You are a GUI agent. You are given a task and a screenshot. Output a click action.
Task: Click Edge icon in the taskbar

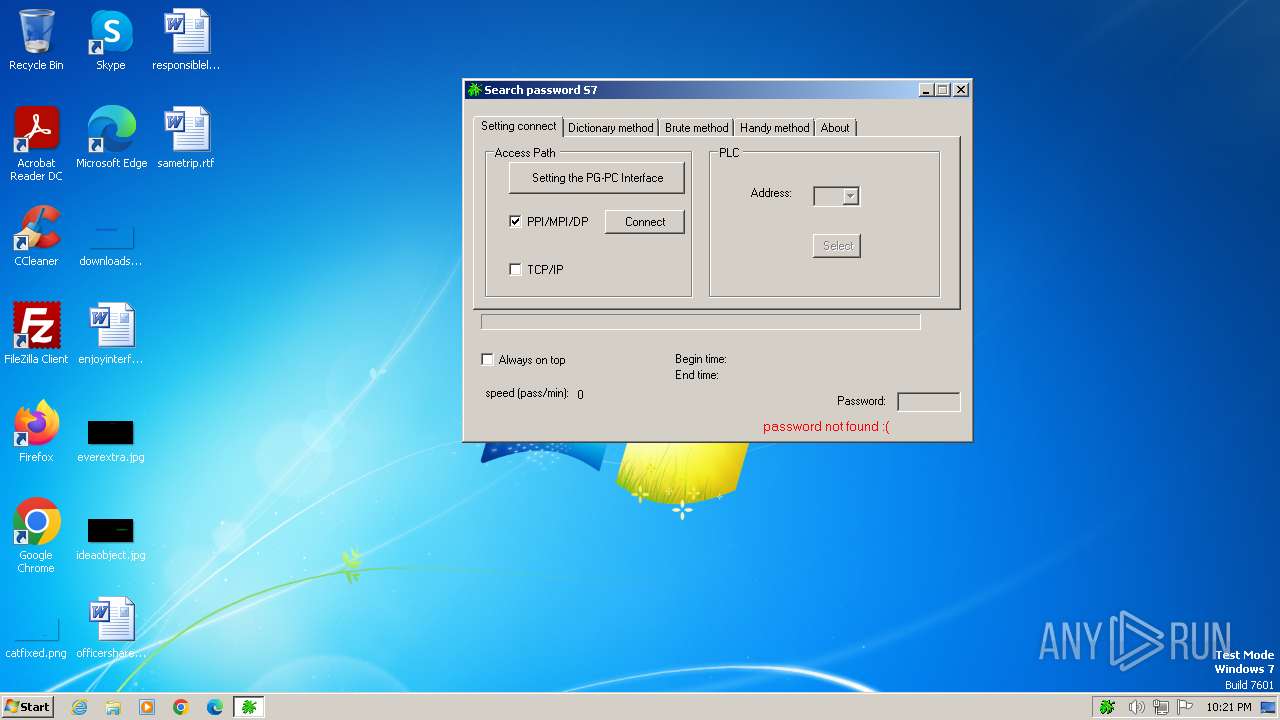click(x=214, y=707)
